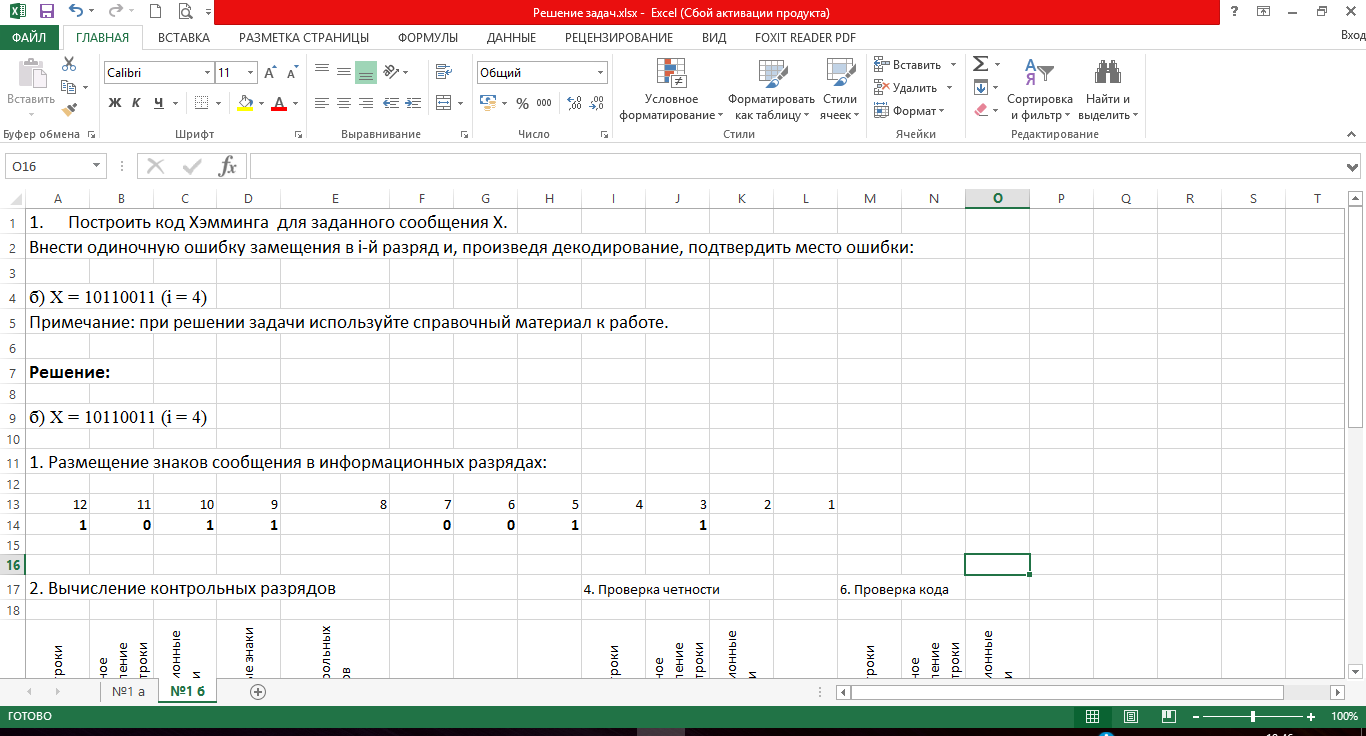The height and width of the screenshot is (736, 1366).
Task: Open Сортировка и фильтр menu
Action: (1040, 89)
